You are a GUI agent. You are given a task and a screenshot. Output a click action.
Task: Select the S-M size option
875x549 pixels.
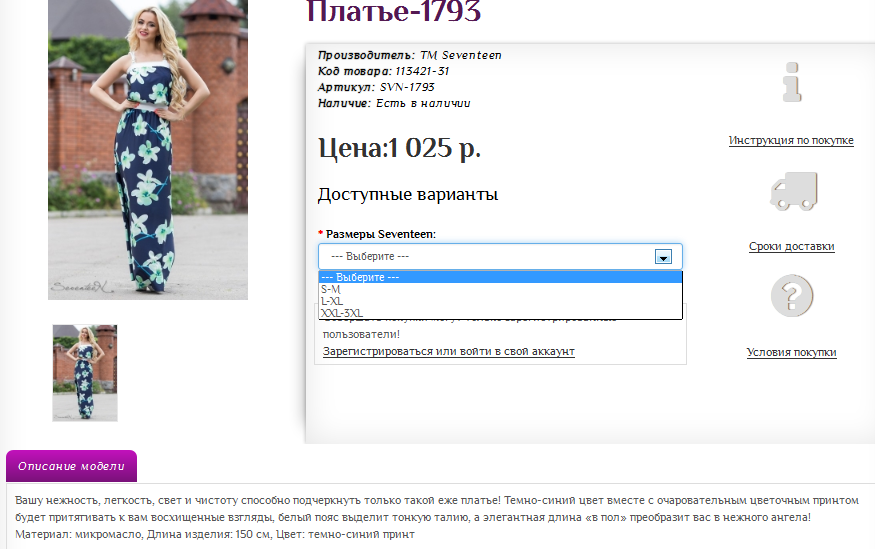tap(500, 289)
